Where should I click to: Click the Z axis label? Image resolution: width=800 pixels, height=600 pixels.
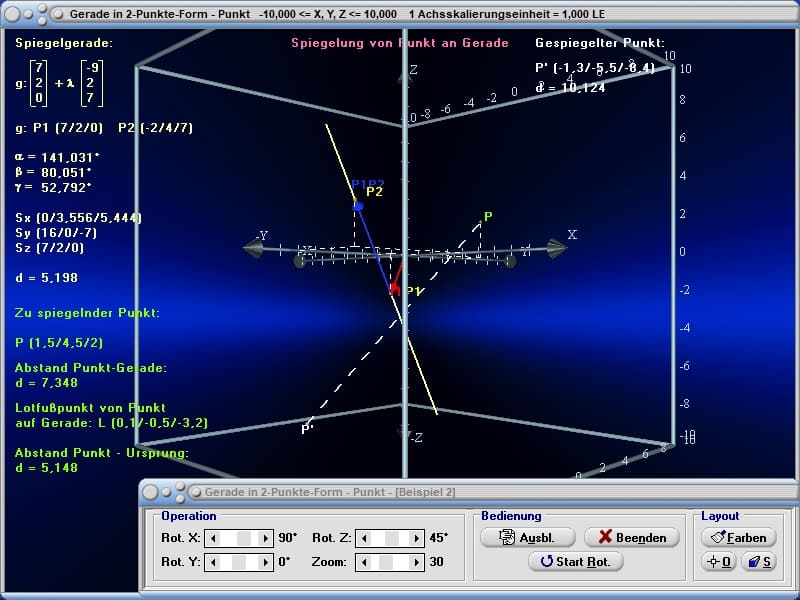pos(414,69)
